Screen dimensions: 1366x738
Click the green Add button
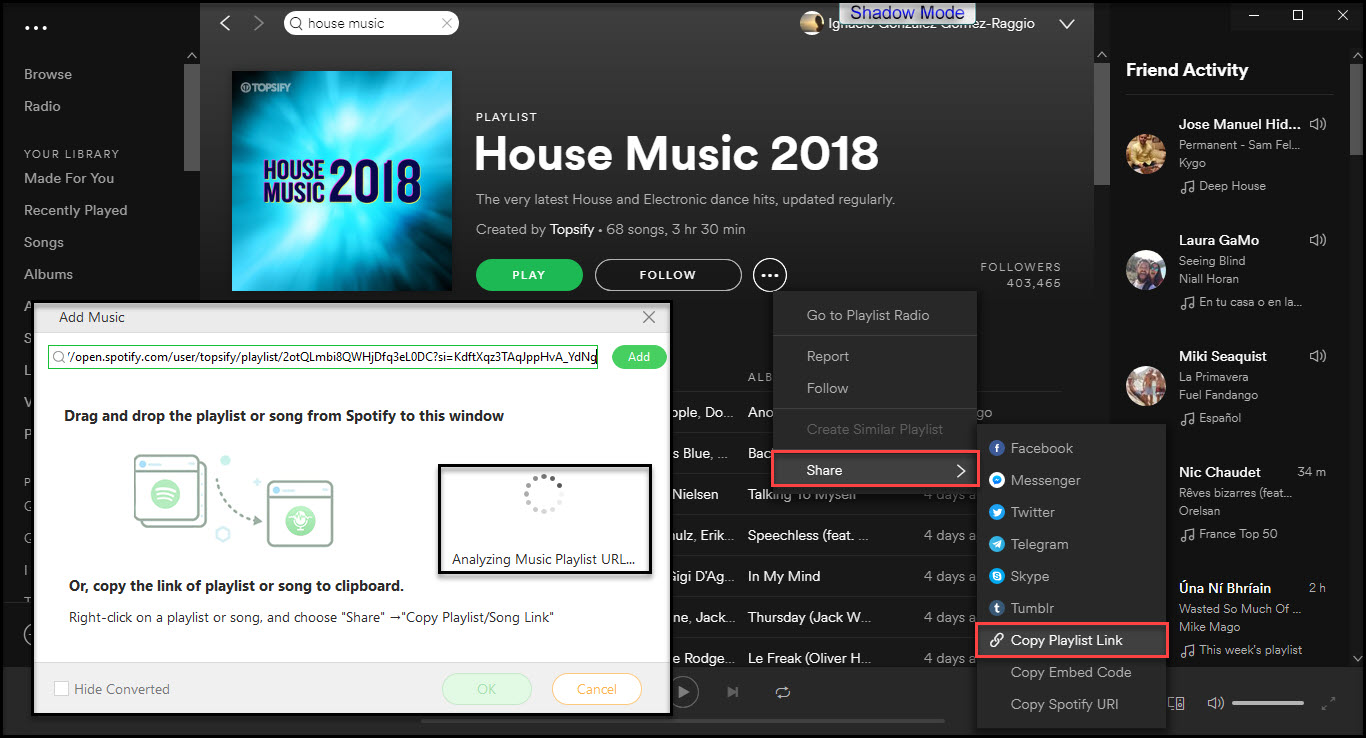pos(639,357)
